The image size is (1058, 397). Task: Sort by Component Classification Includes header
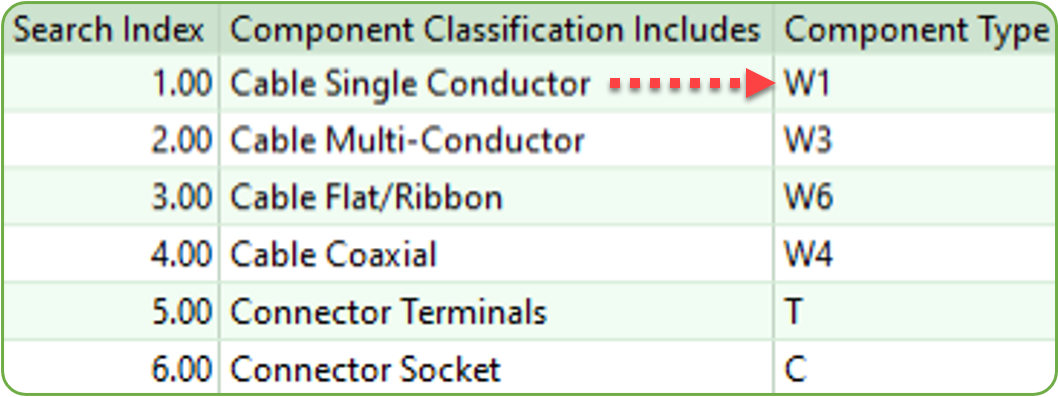click(496, 30)
